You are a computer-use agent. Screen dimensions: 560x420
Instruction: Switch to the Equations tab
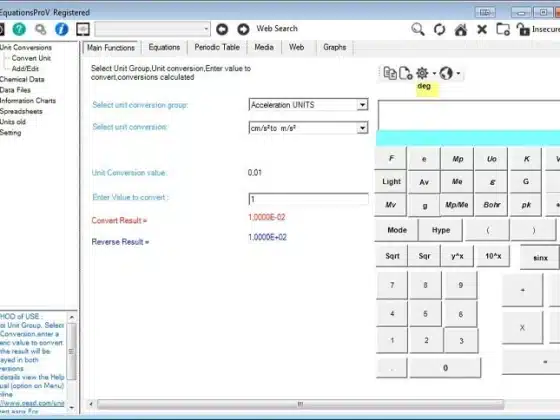164,48
